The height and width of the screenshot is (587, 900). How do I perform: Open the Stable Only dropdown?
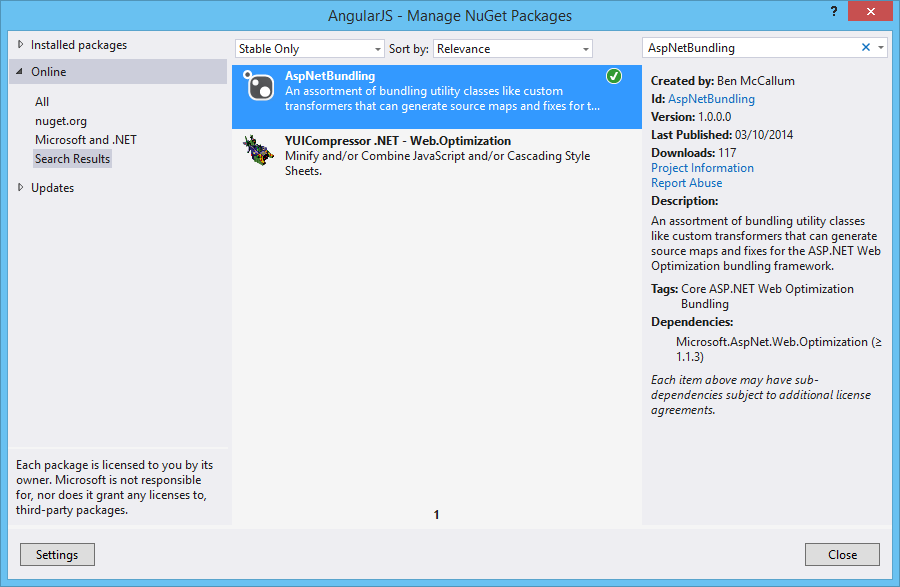pyautogui.click(x=309, y=49)
